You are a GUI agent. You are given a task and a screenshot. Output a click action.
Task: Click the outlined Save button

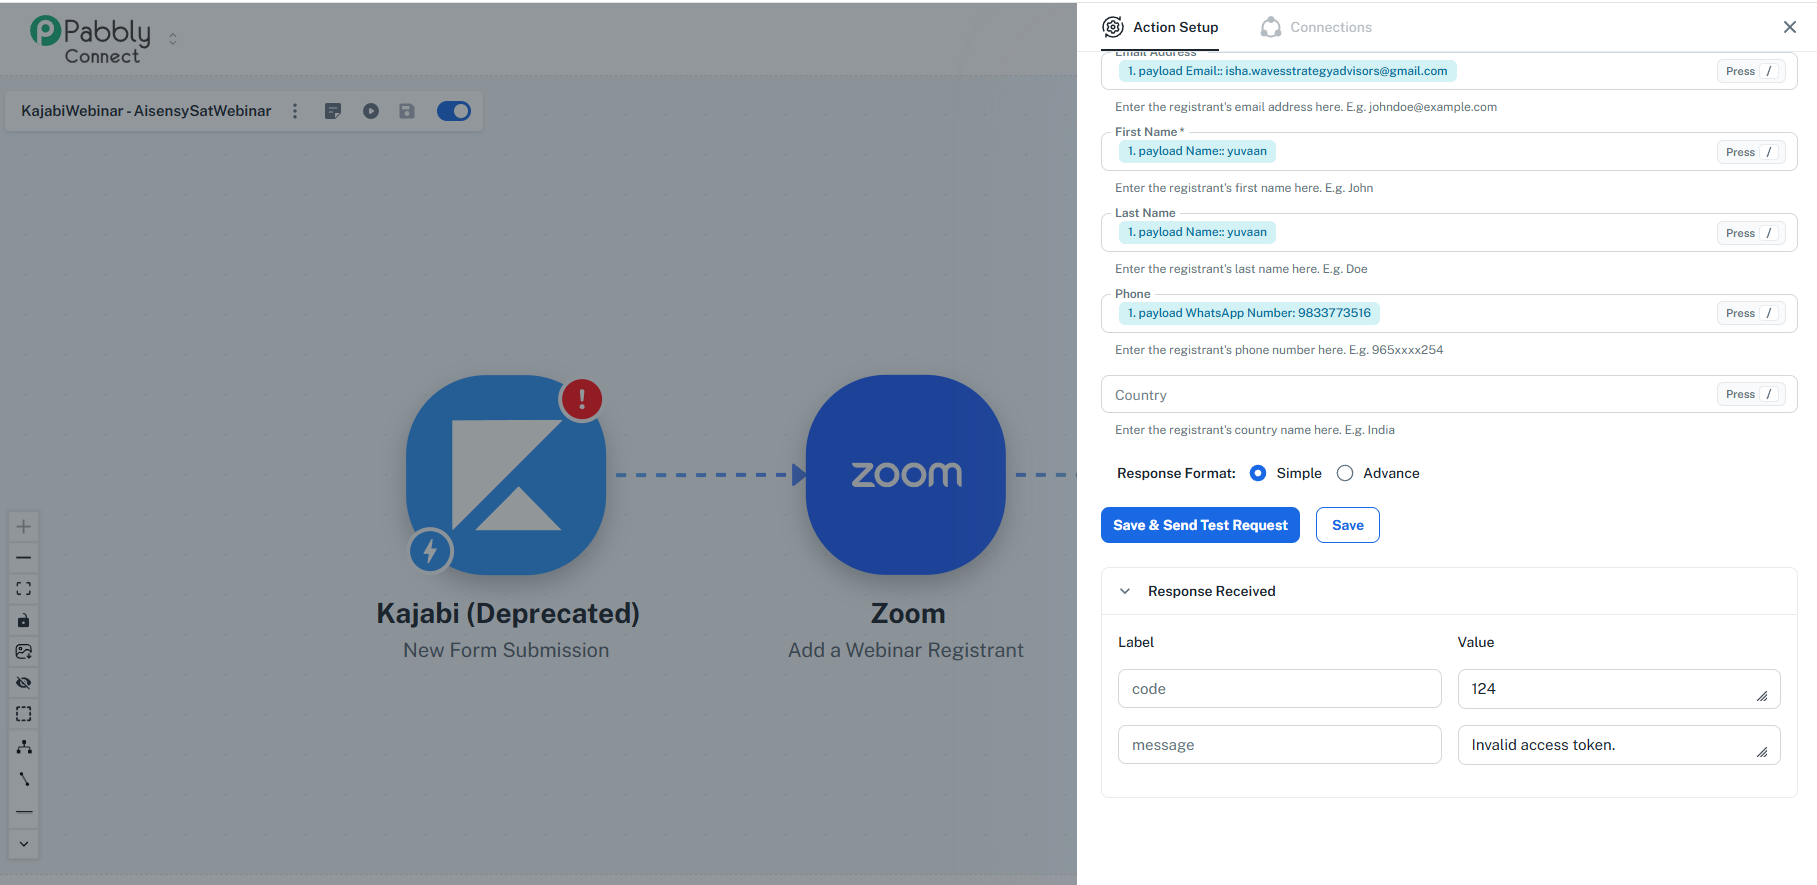click(1348, 525)
